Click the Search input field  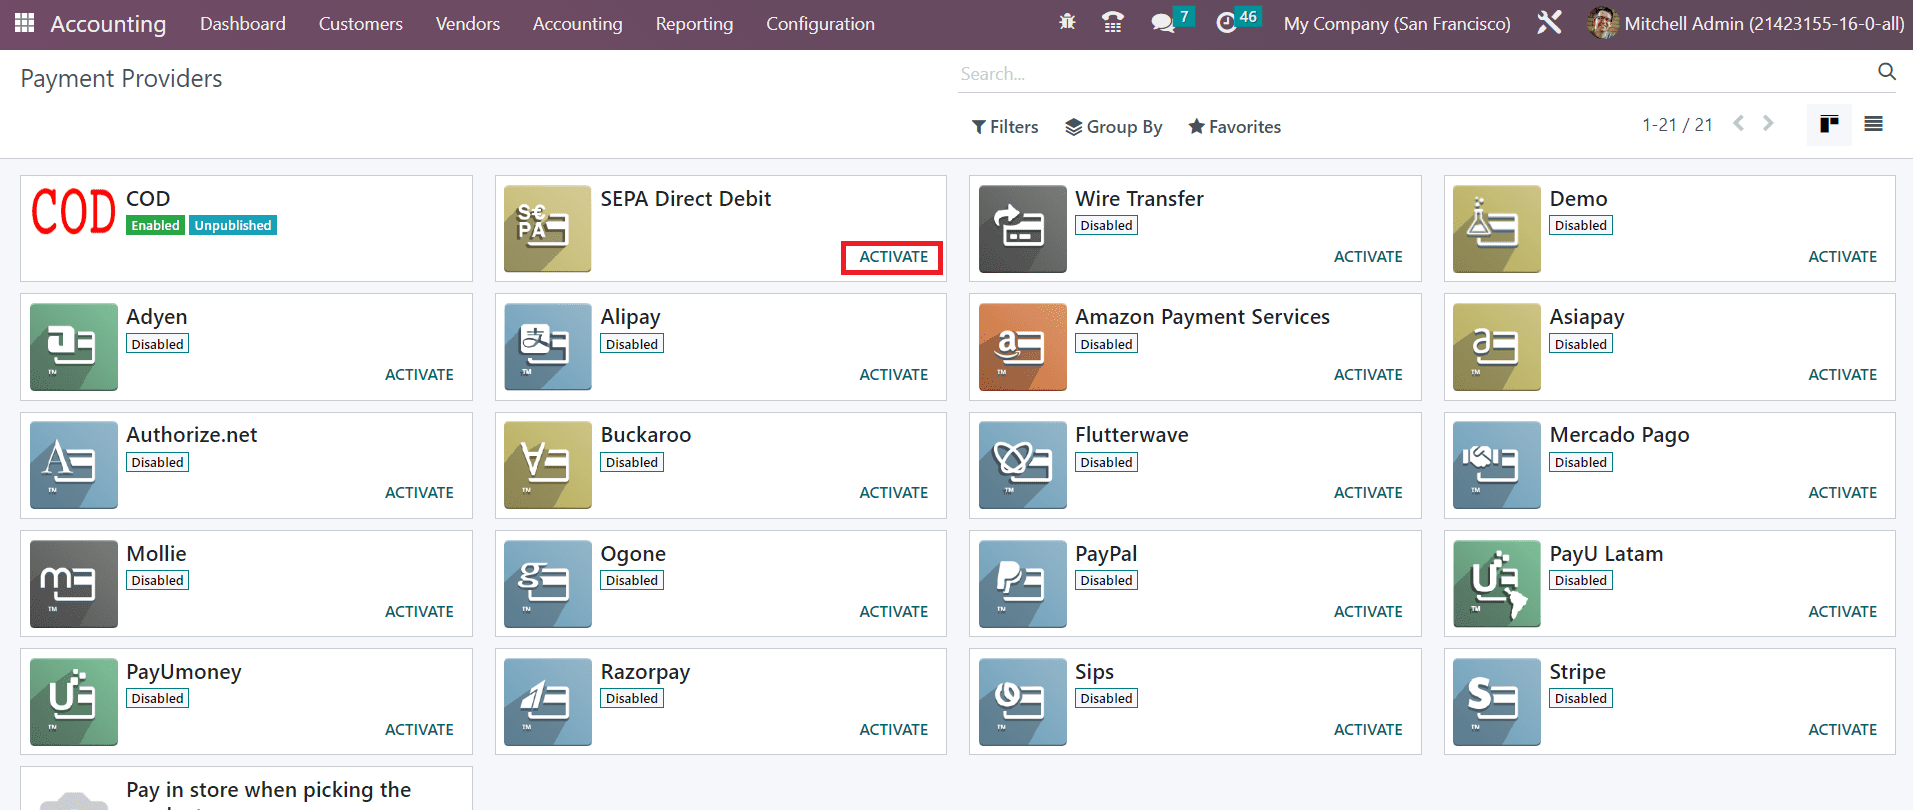point(1410,74)
